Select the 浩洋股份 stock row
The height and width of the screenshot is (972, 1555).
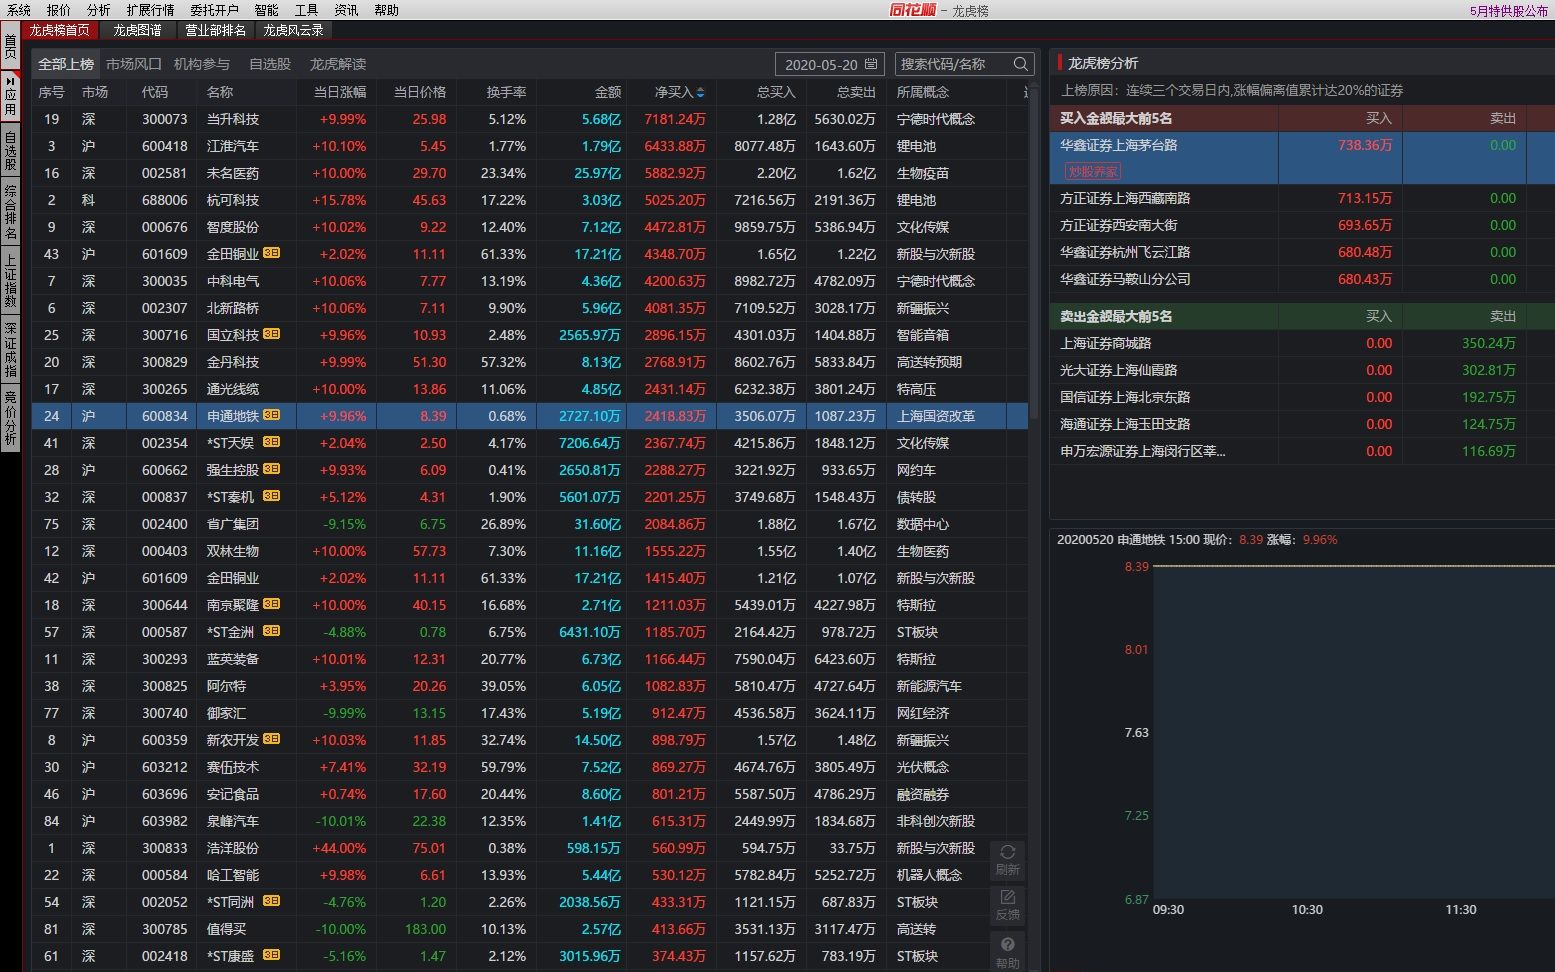pos(530,848)
